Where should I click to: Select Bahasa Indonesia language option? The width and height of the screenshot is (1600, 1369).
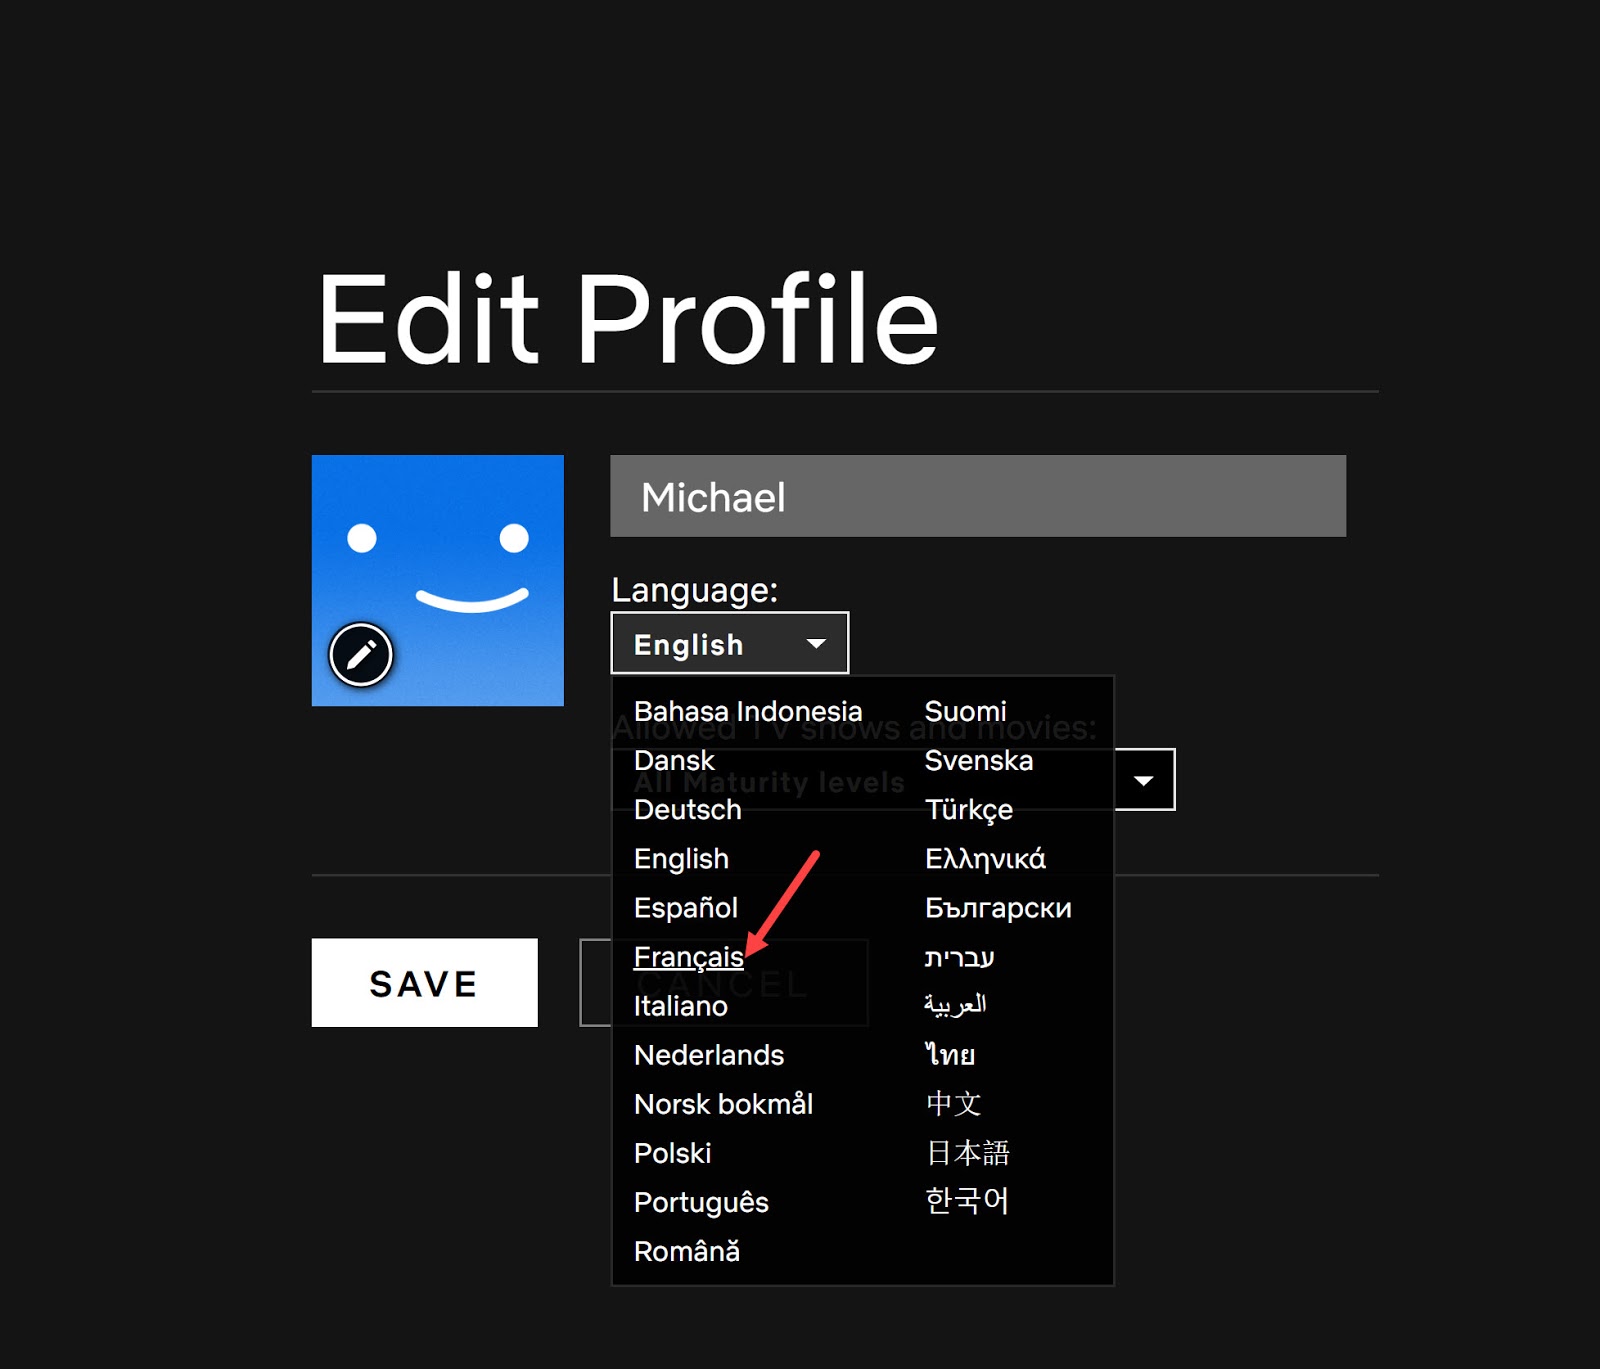click(x=748, y=711)
